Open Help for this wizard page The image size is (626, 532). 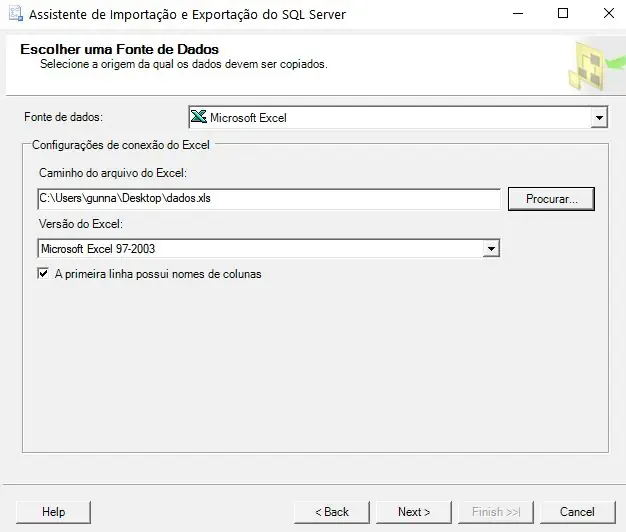(53, 512)
